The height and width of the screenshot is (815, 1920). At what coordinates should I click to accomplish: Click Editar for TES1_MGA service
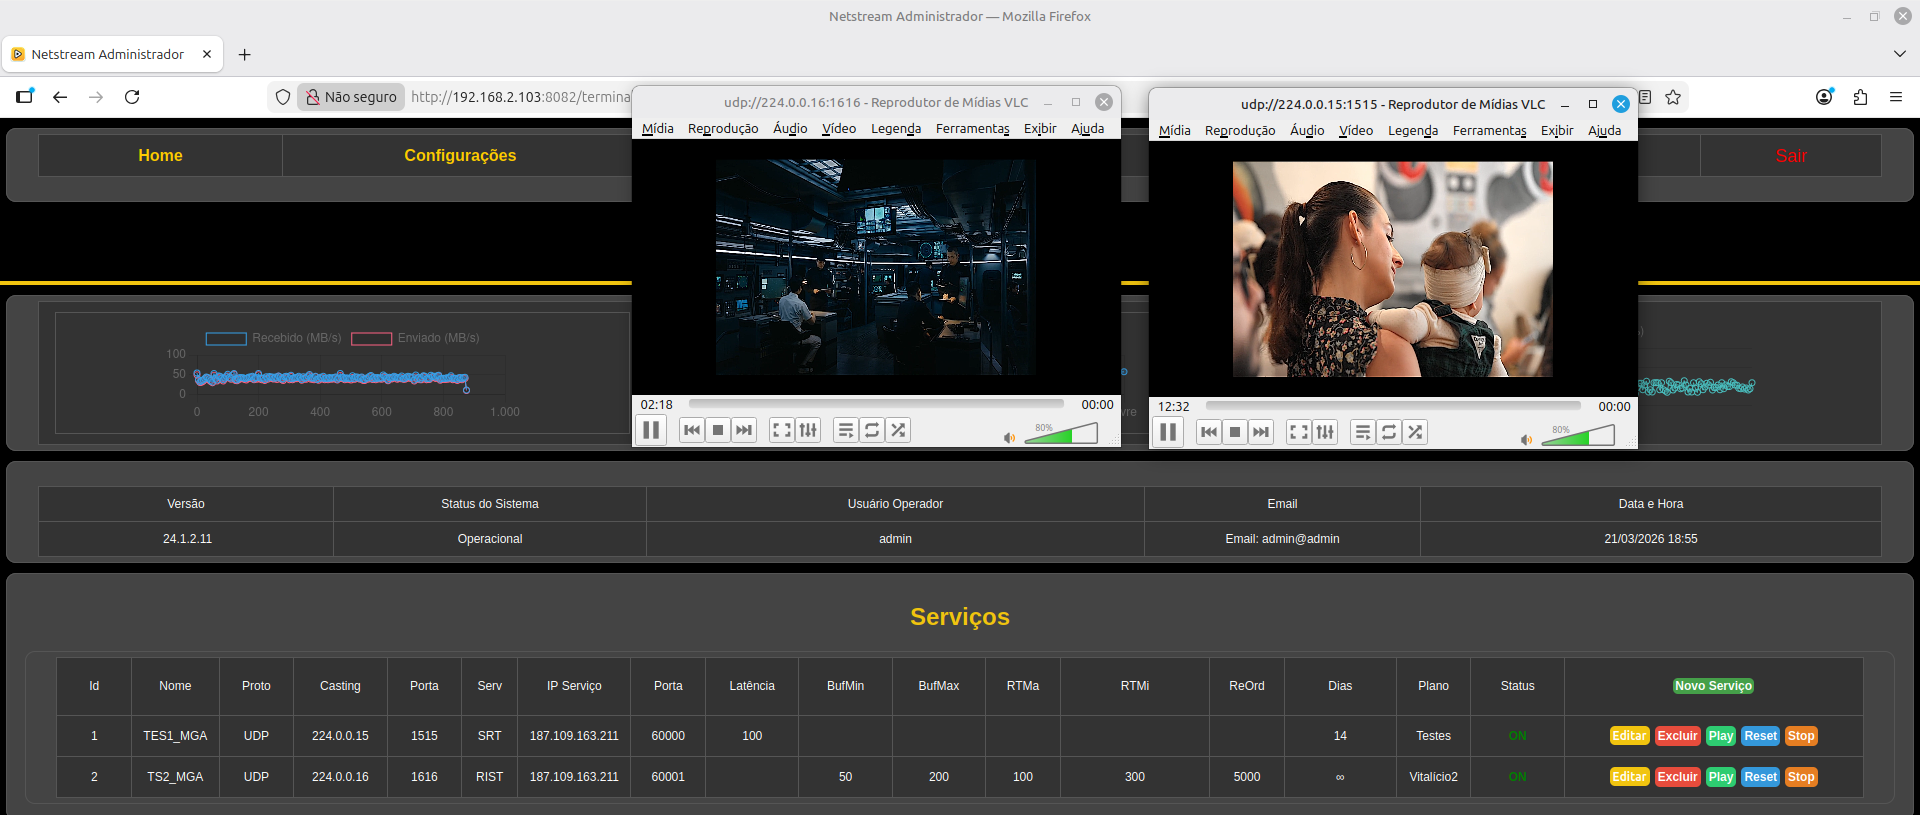click(1629, 736)
